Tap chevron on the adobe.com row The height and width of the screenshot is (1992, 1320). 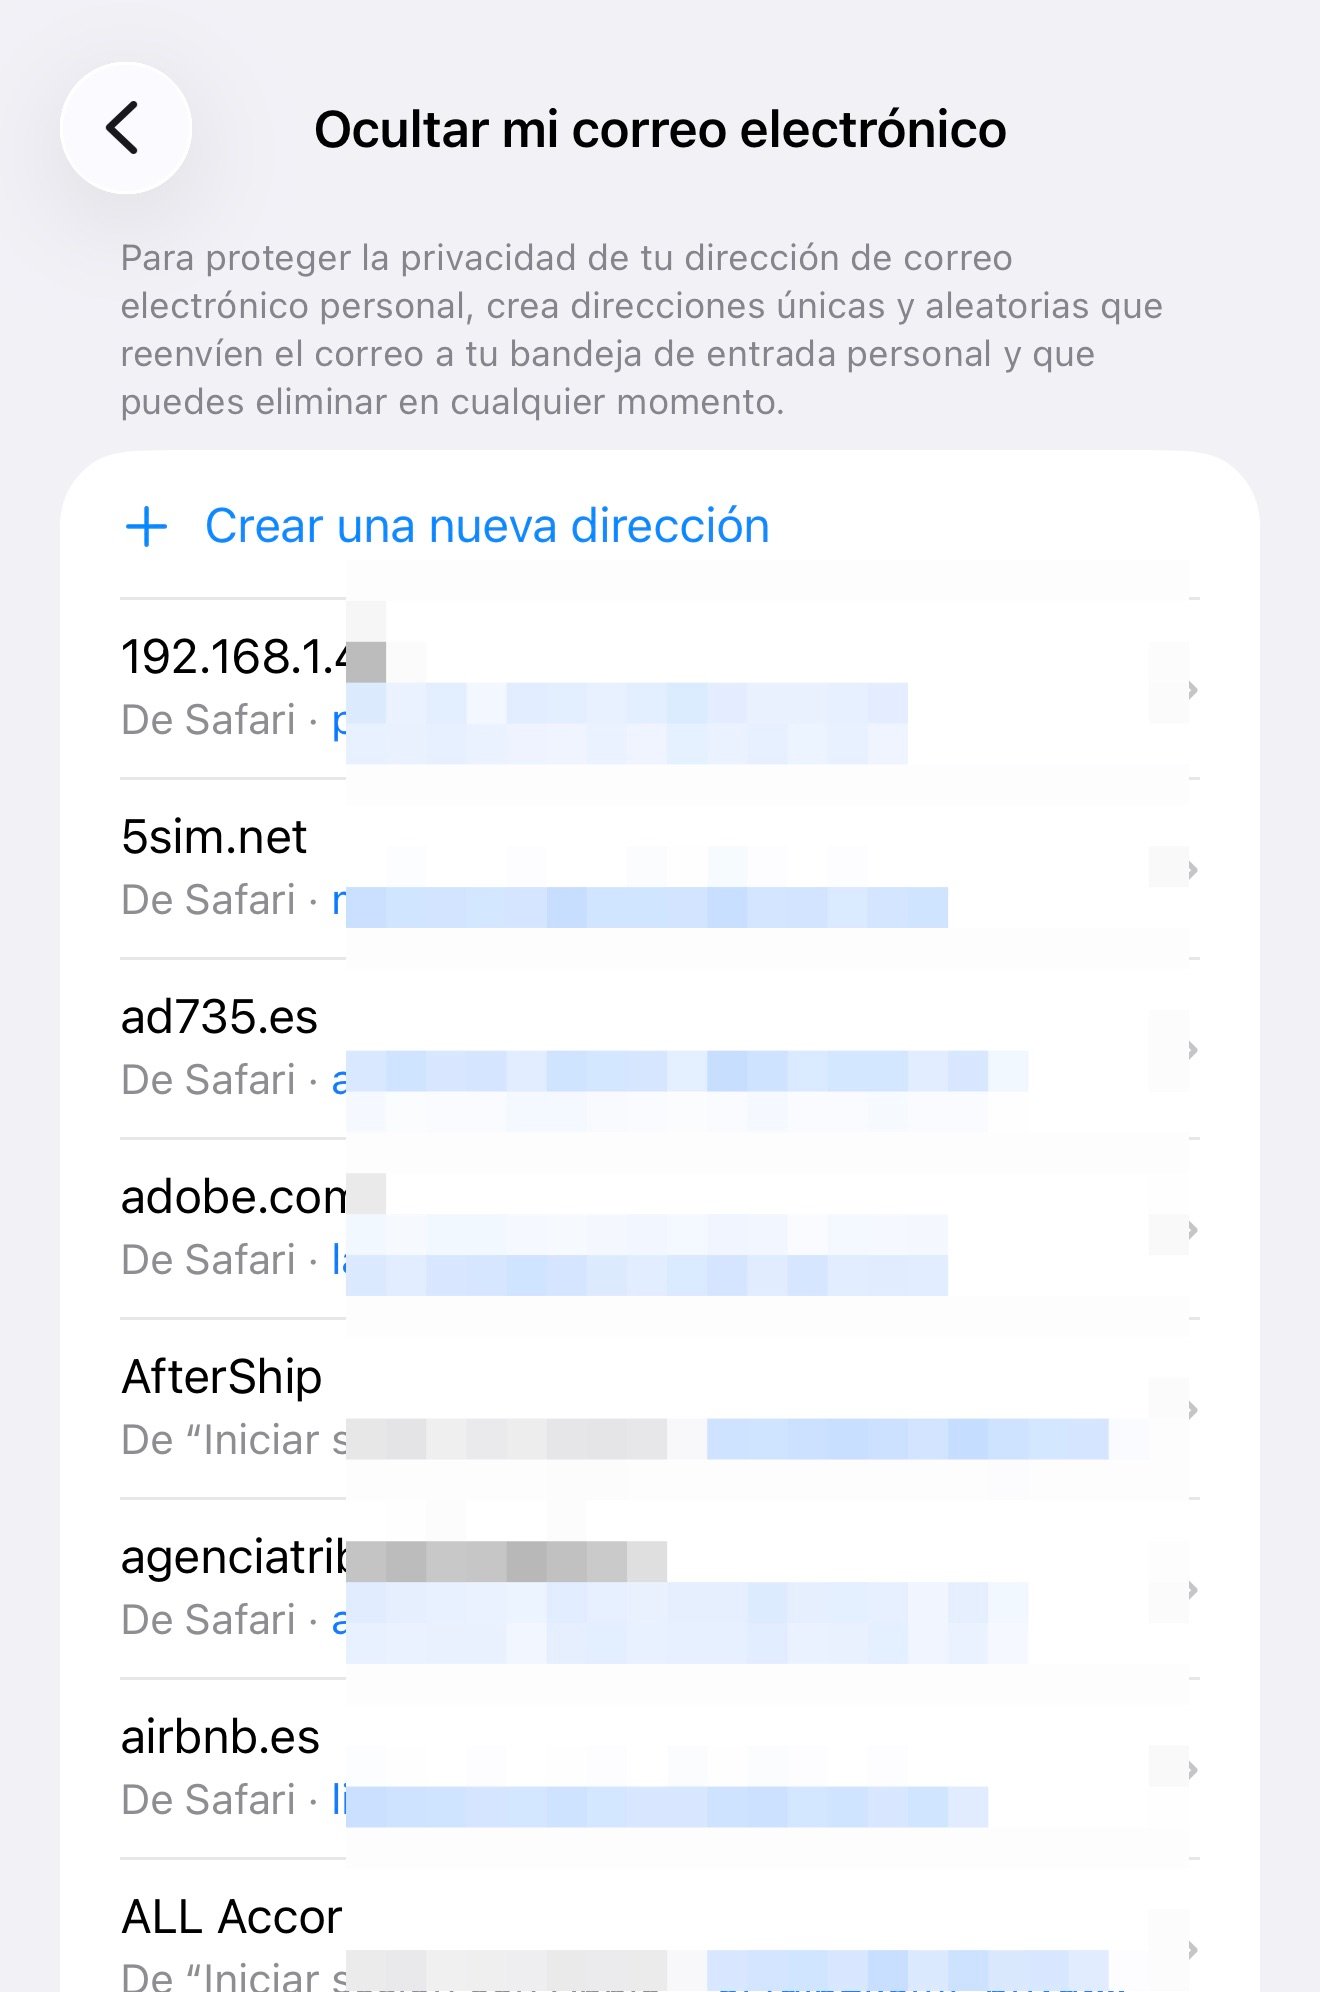[x=1192, y=1230]
